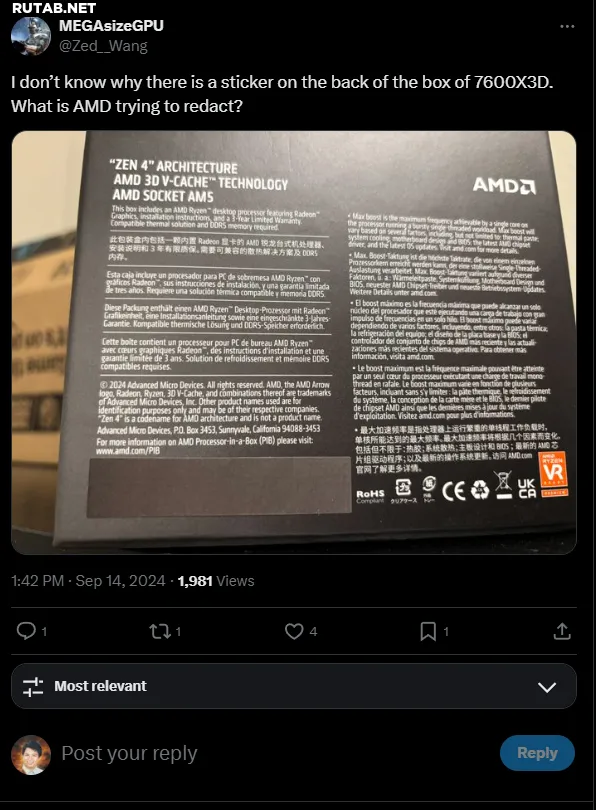
Task: Click the repost arrows icon
Action: (159, 631)
